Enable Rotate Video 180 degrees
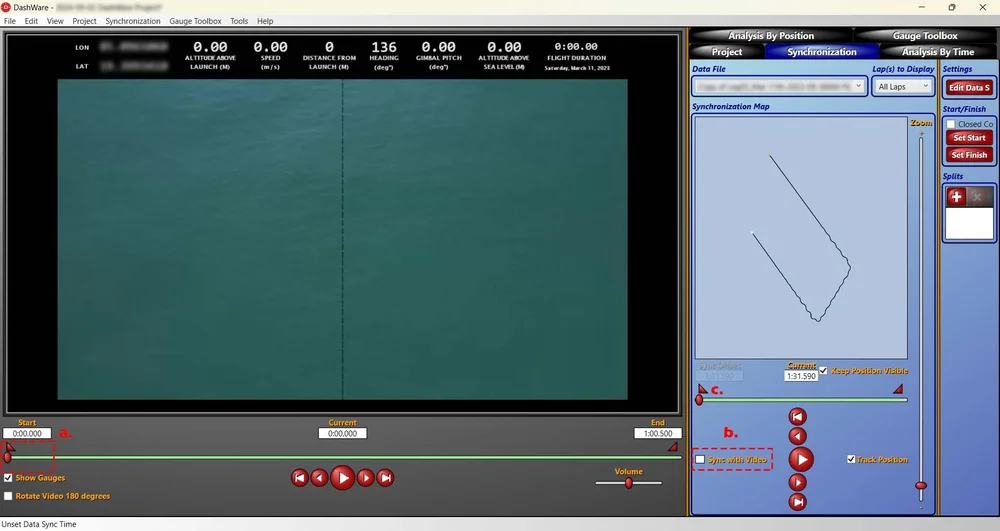1000x531 pixels. (x=8, y=496)
